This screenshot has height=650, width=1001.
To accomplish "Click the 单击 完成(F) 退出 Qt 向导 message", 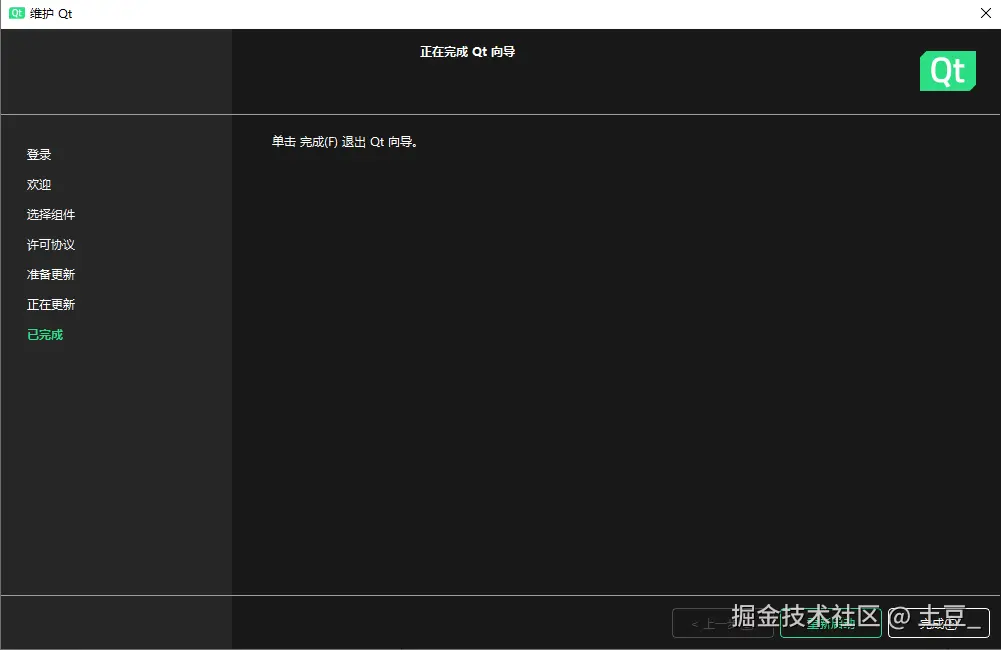I will [345, 142].
